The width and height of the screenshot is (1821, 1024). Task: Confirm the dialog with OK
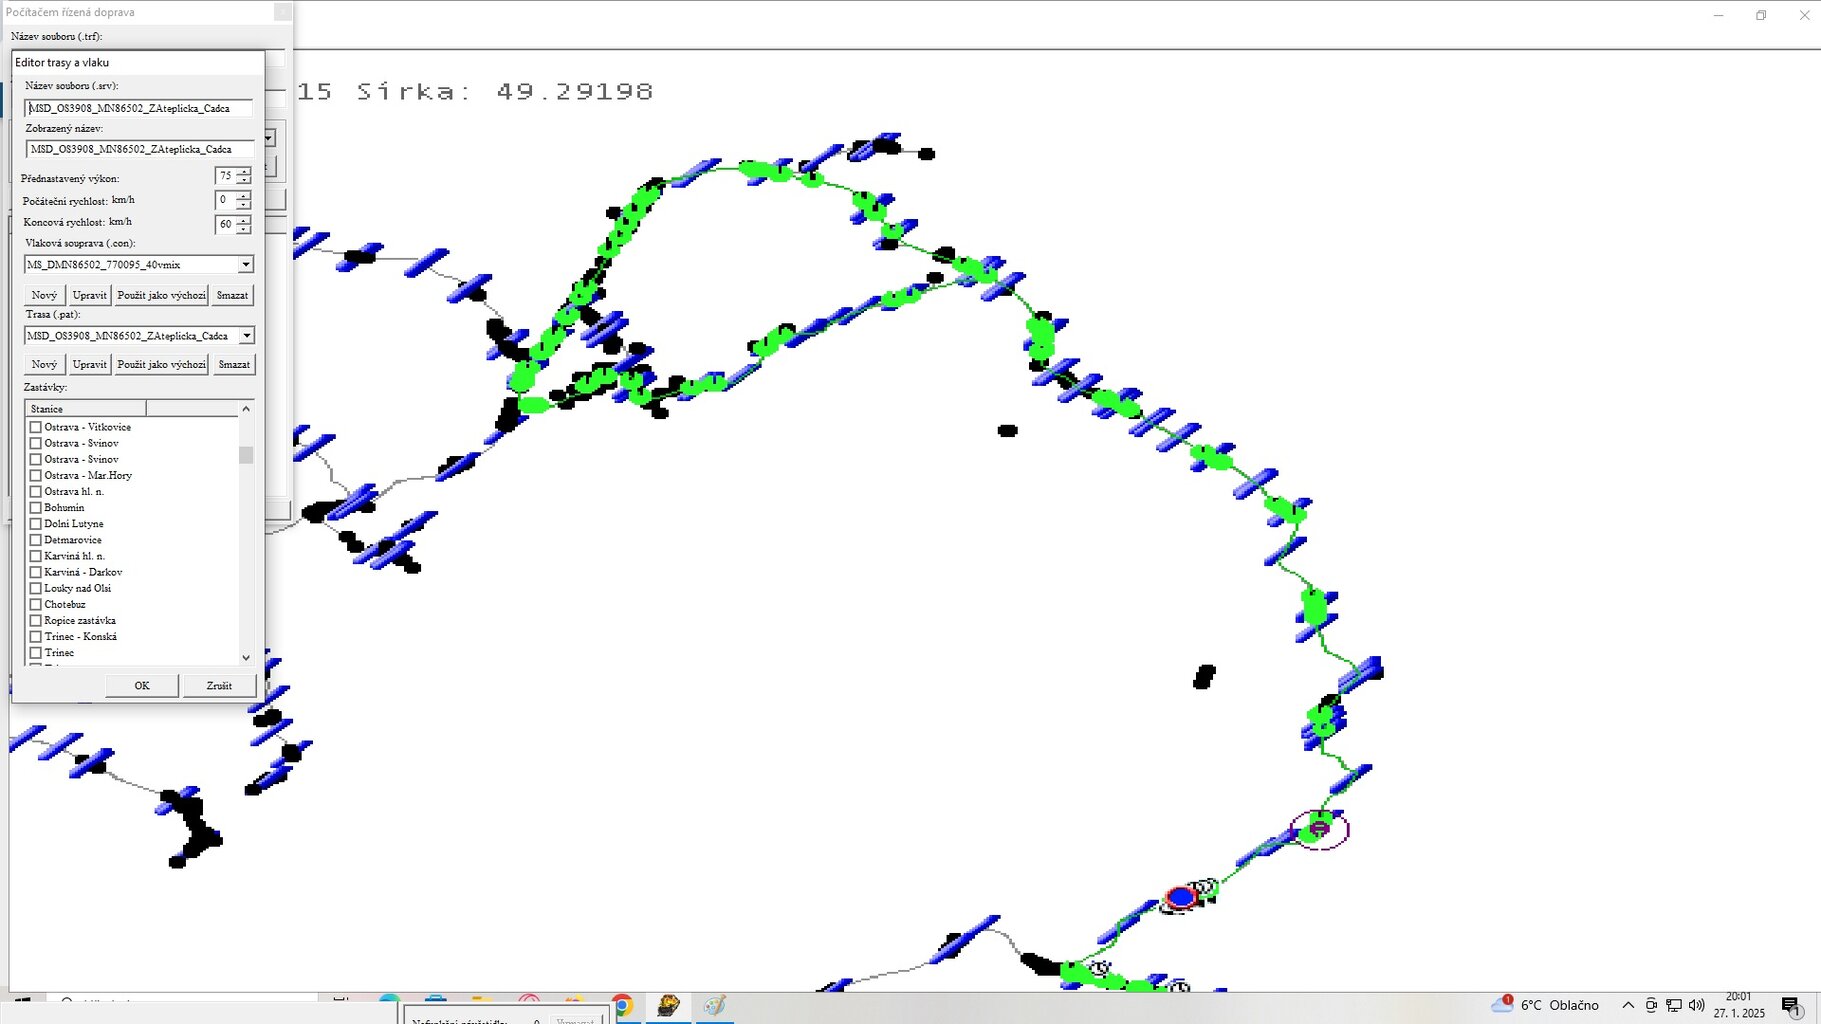pos(142,686)
